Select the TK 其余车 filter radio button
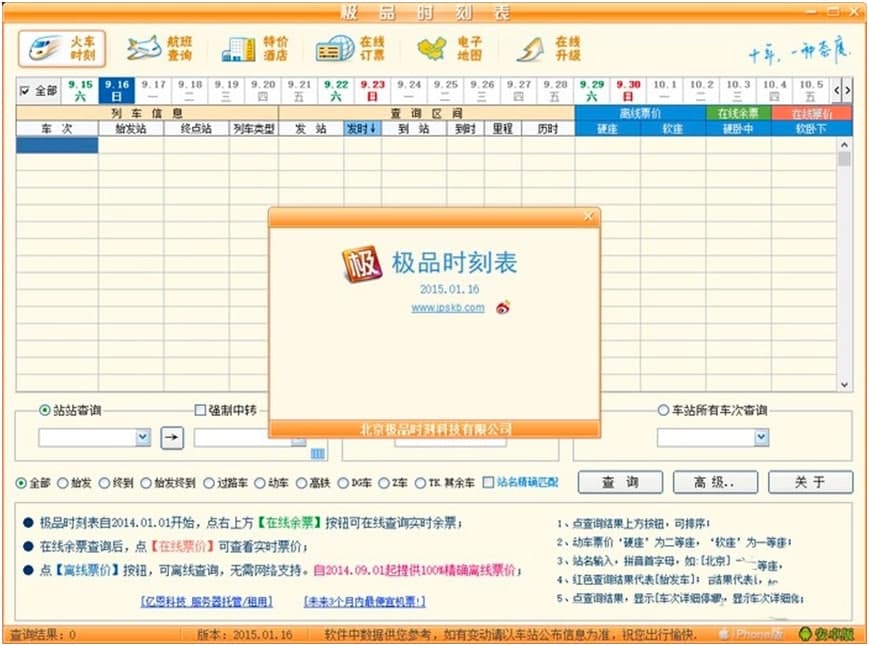The height and width of the screenshot is (646, 869). pos(420,483)
